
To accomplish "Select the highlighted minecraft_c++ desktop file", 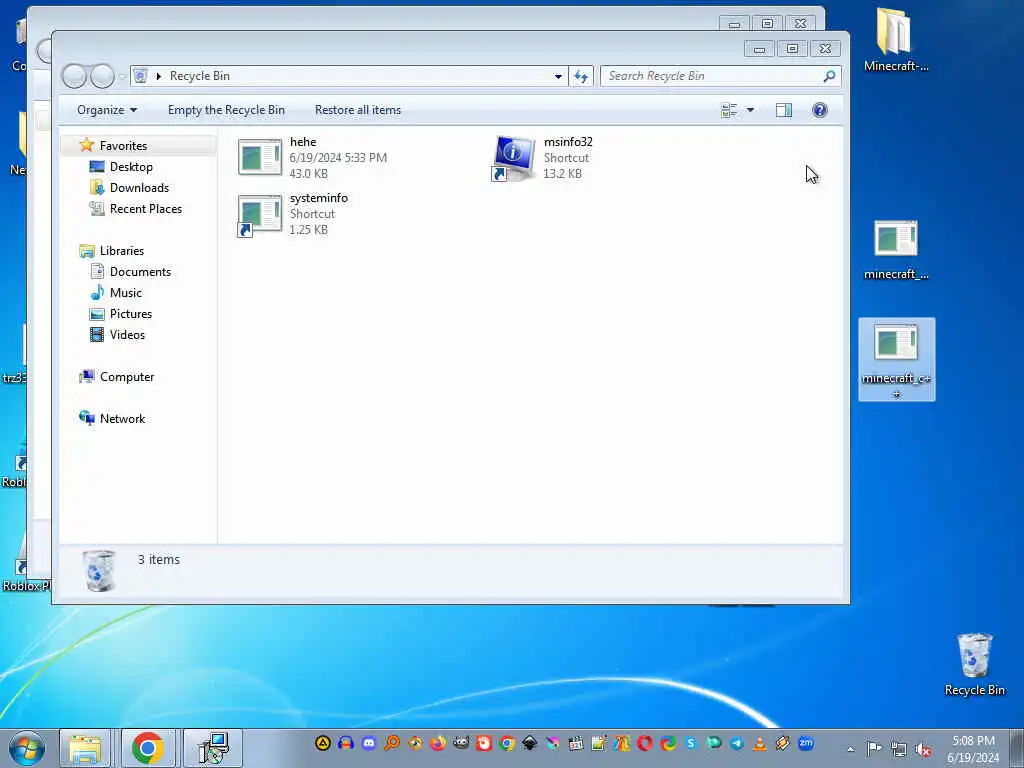I will point(896,359).
